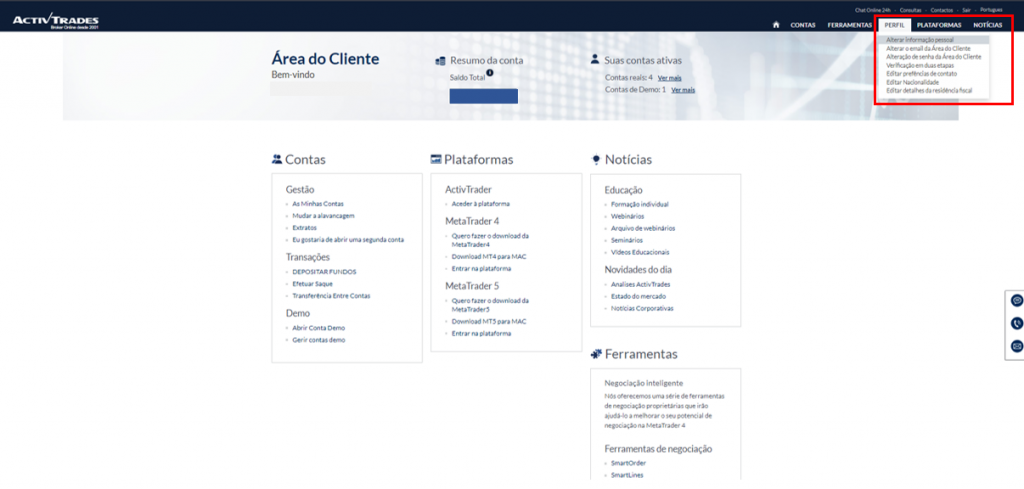The height and width of the screenshot is (489, 1024).
Task: Open Análises ActivTrades
Action: [640, 284]
